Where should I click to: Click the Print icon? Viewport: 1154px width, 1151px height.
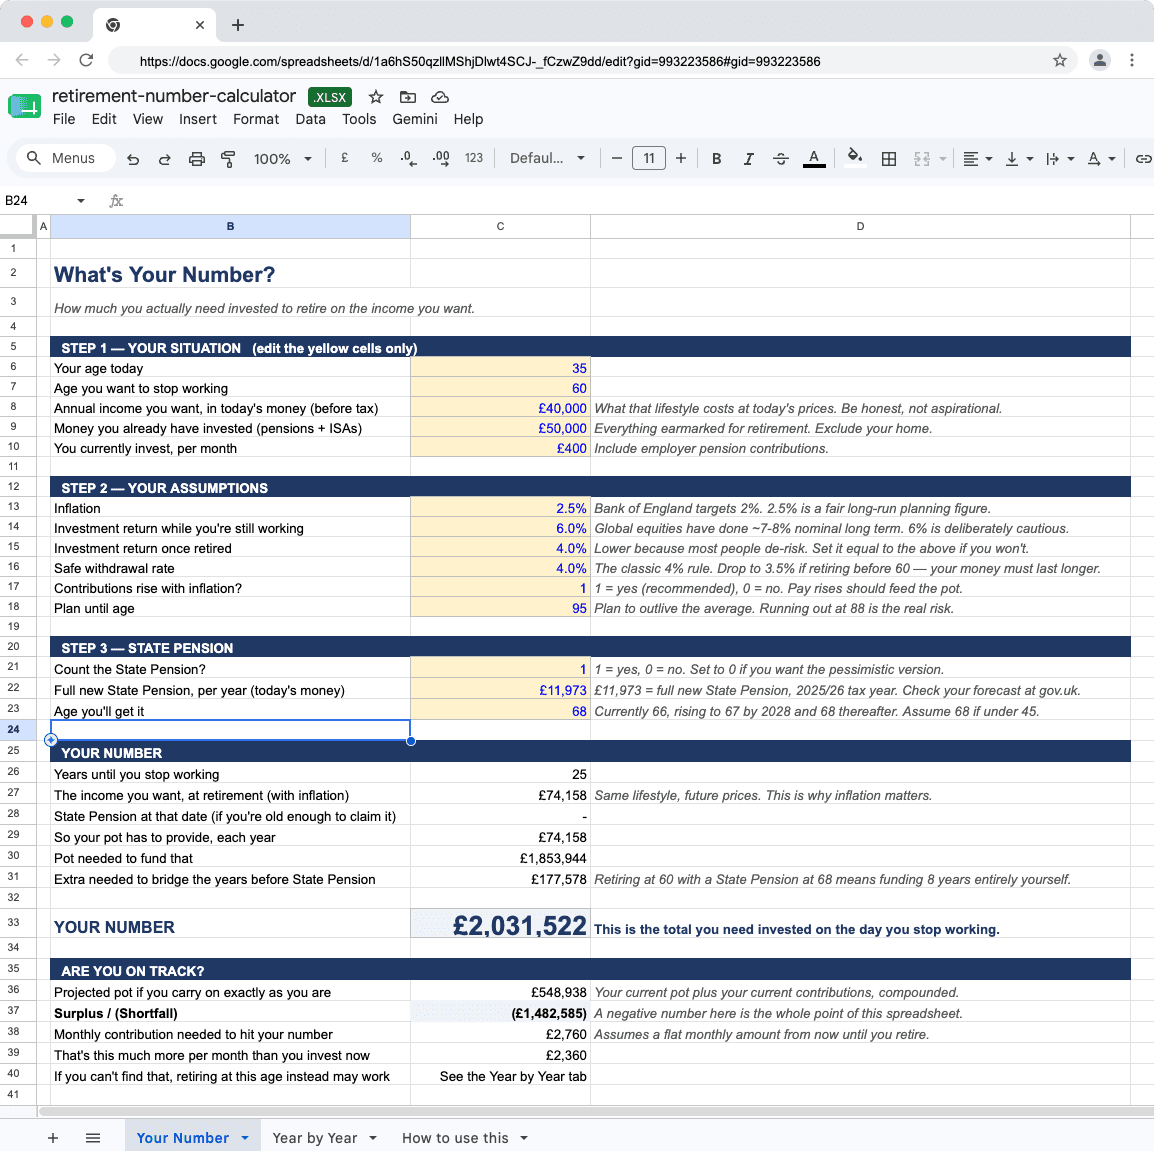point(197,158)
